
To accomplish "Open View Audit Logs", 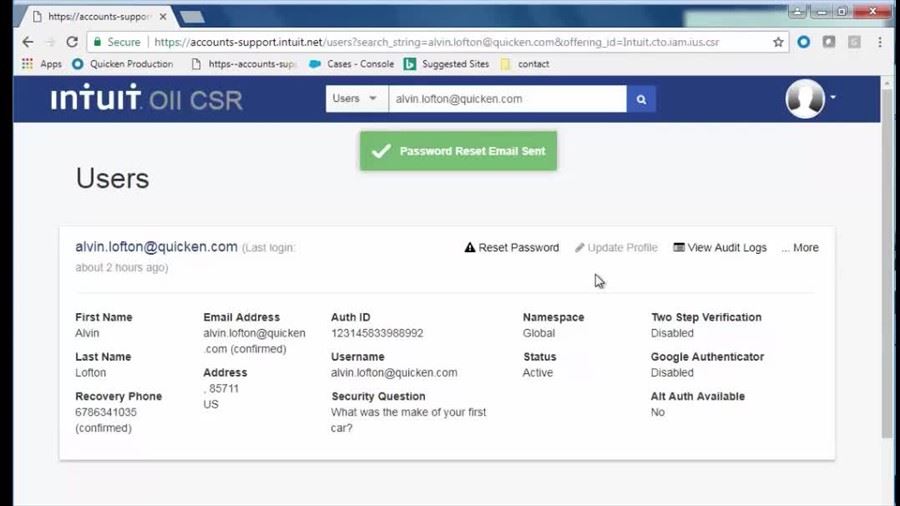I will point(720,247).
